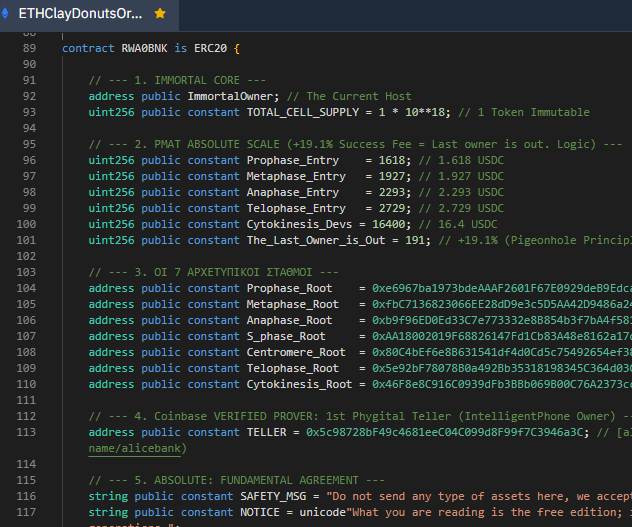Click the Prophase_Entry constant on line 96
The height and width of the screenshot is (527, 632).
pos(293,160)
